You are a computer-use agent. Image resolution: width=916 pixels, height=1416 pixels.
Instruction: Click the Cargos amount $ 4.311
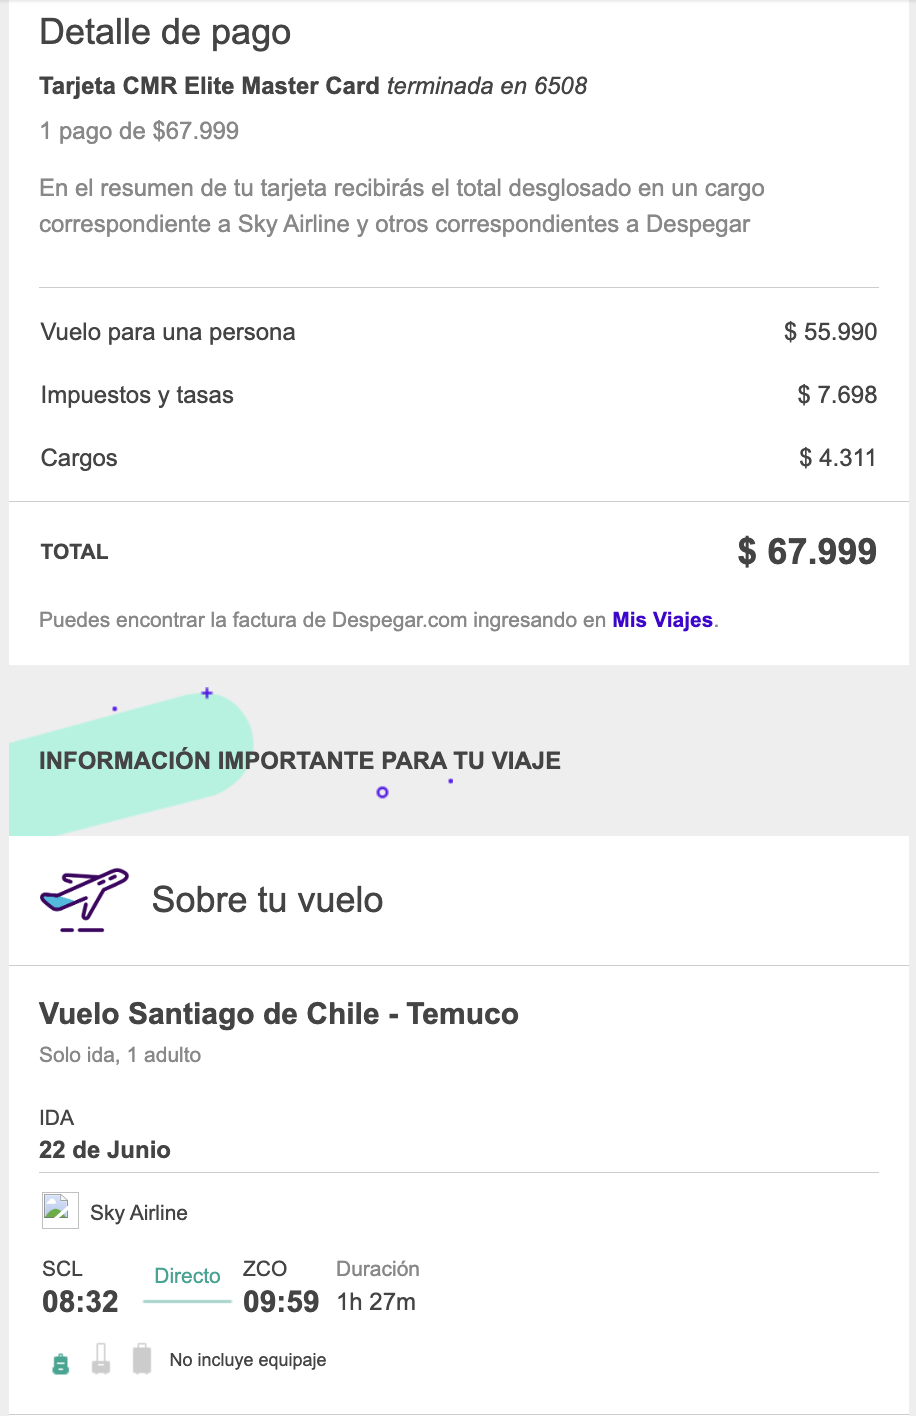(x=837, y=458)
